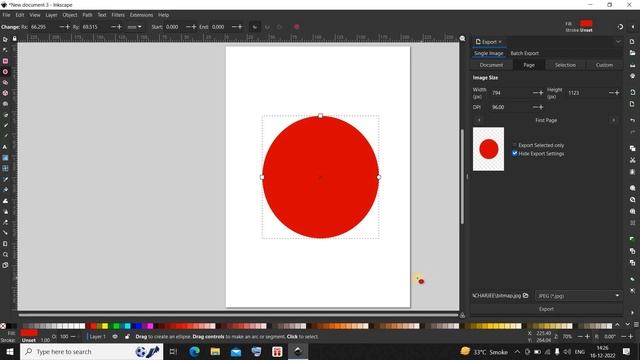The width and height of the screenshot is (640, 360).
Task: Open File Explorer from taskbar
Action: tap(215, 351)
